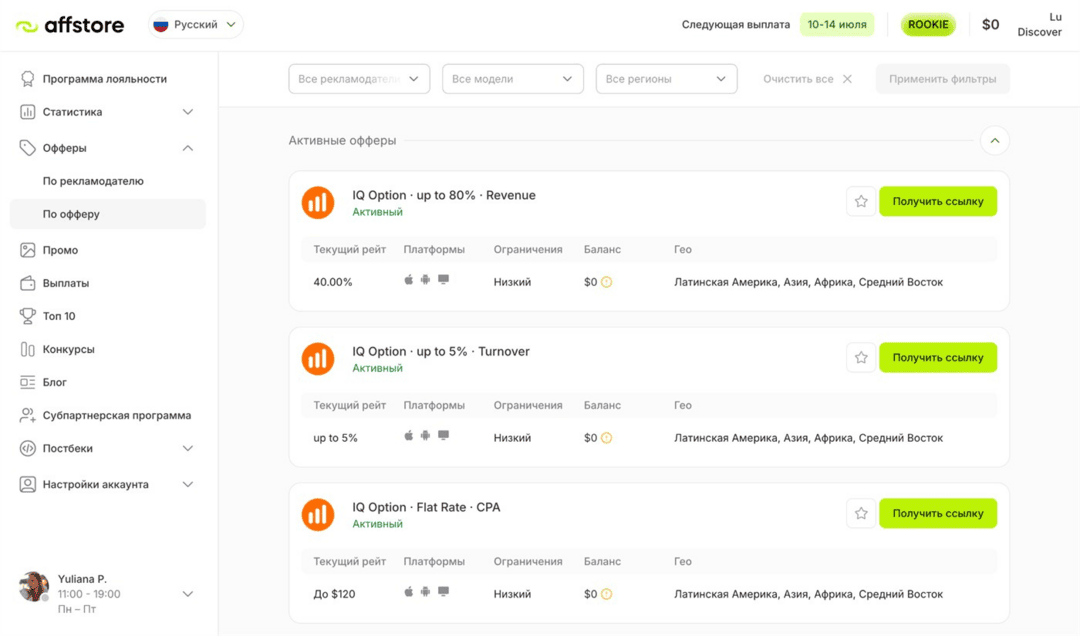This screenshot has width=1080, height=636.
Task: Expand the Yuliana P. manager panel chevron
Action: click(x=187, y=594)
